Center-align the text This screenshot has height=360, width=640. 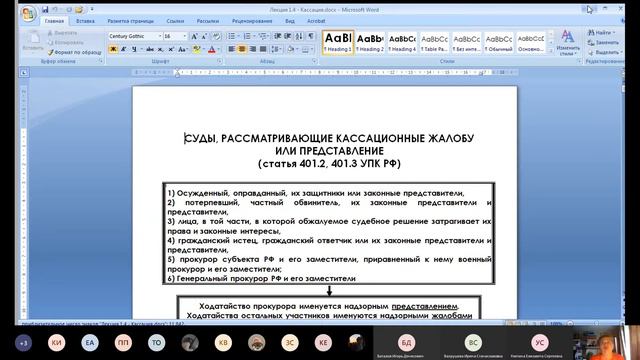coord(242,49)
